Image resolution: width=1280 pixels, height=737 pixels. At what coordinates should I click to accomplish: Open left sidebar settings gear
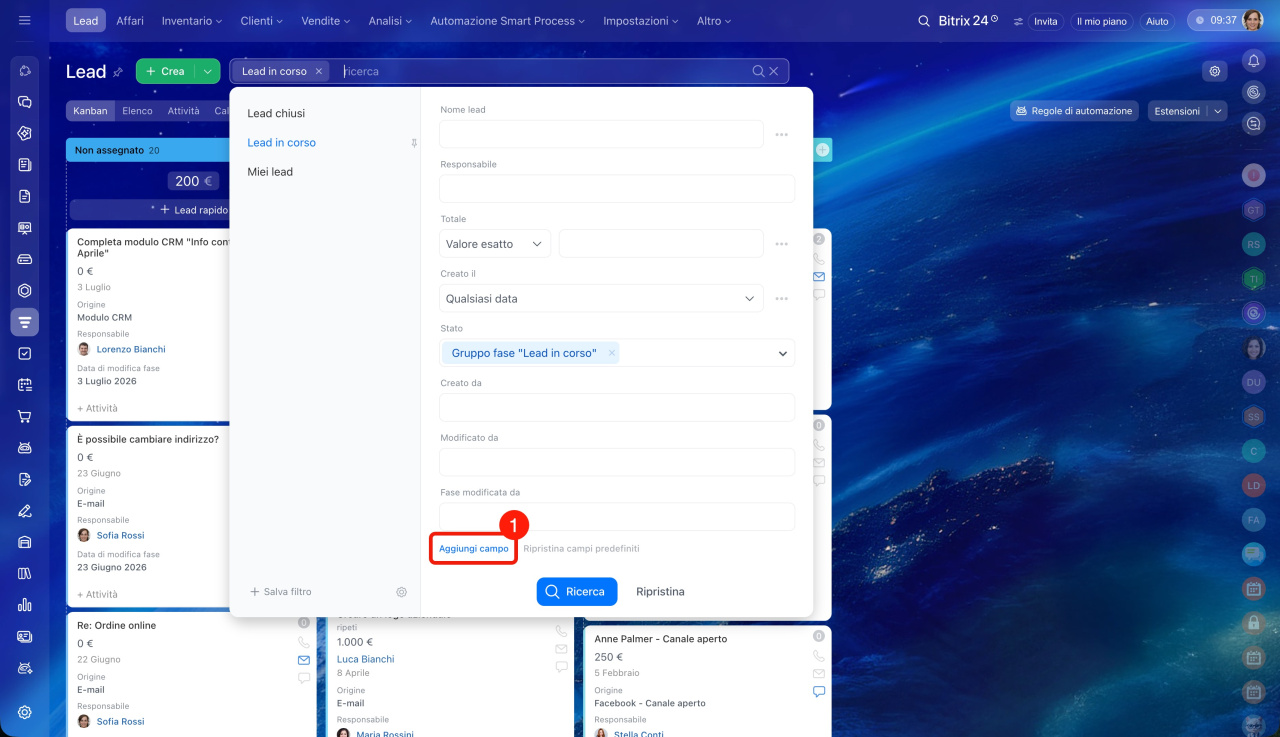25,712
